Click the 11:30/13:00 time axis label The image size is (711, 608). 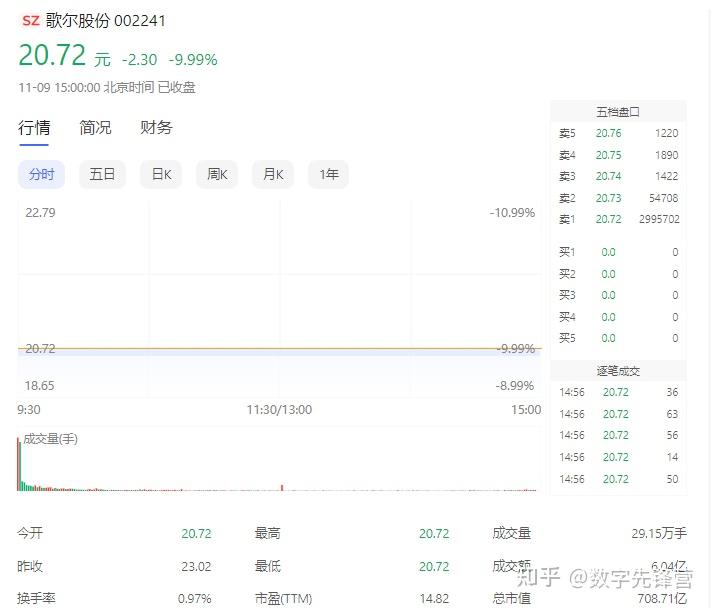[x=279, y=410]
